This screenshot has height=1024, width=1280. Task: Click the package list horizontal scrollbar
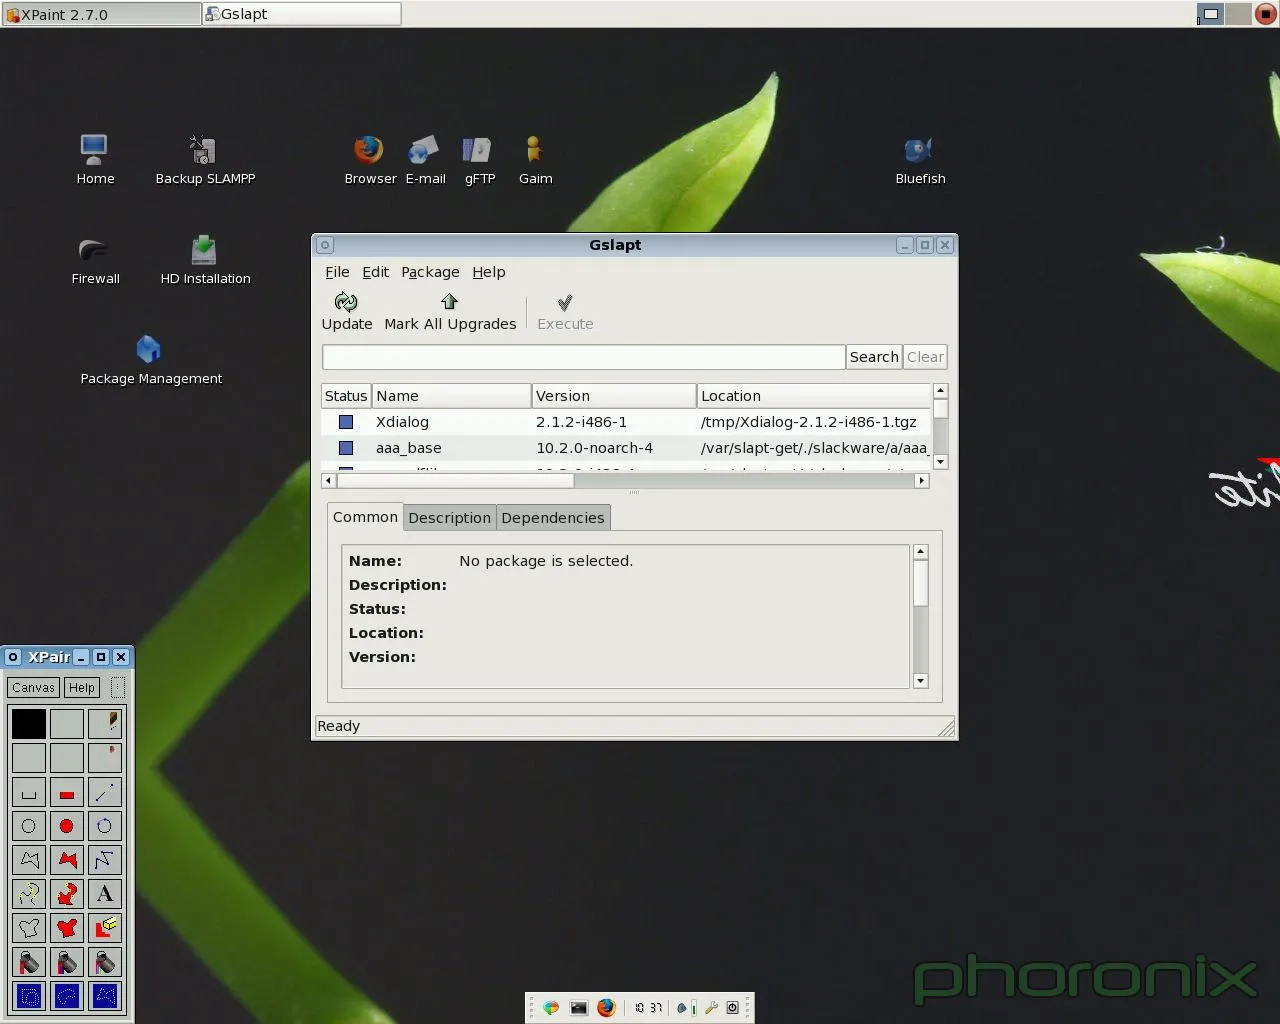625,481
